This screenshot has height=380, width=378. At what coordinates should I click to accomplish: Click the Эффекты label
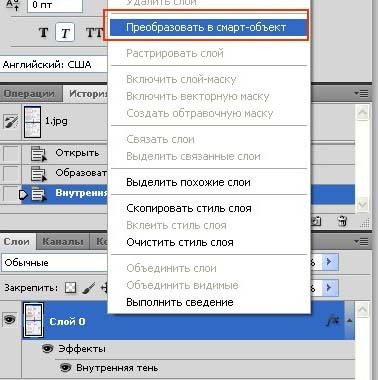click(x=82, y=349)
